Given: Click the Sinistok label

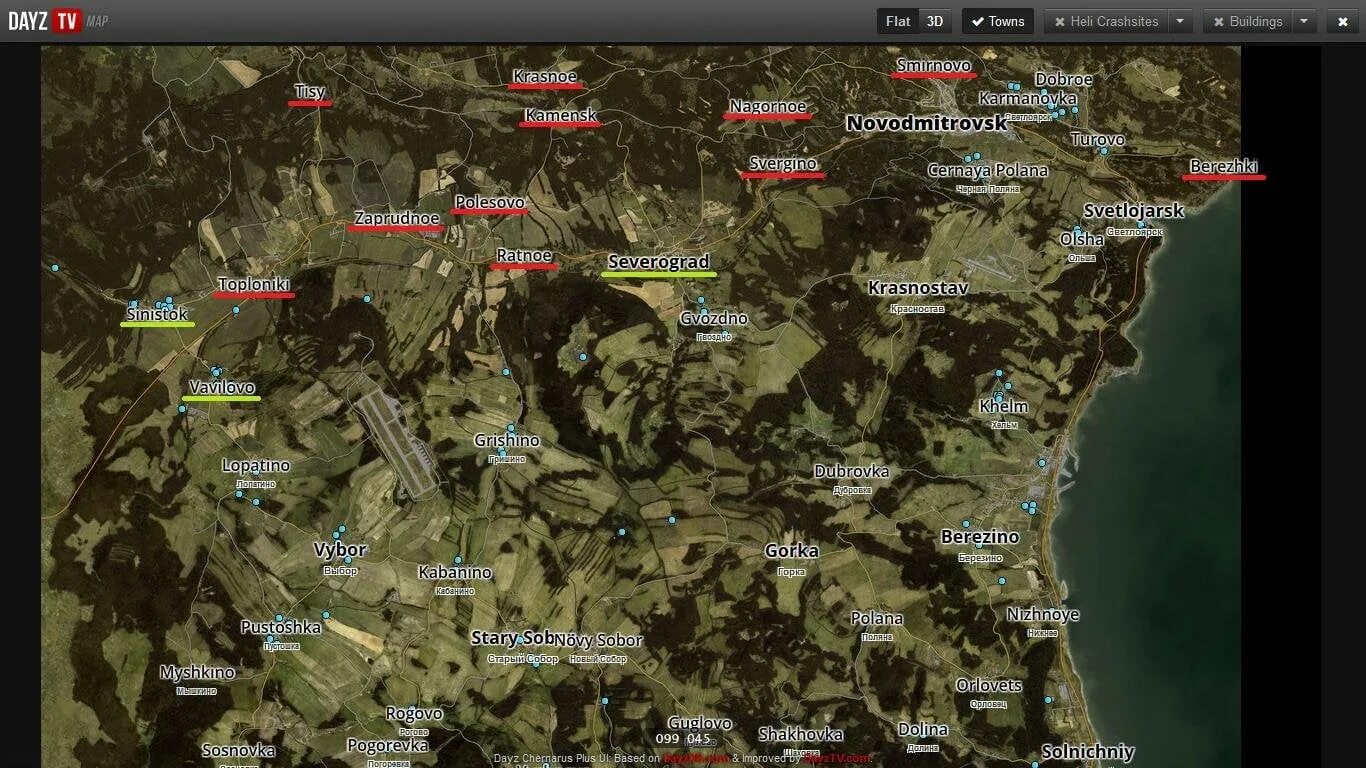Looking at the screenshot, I should 157,314.
